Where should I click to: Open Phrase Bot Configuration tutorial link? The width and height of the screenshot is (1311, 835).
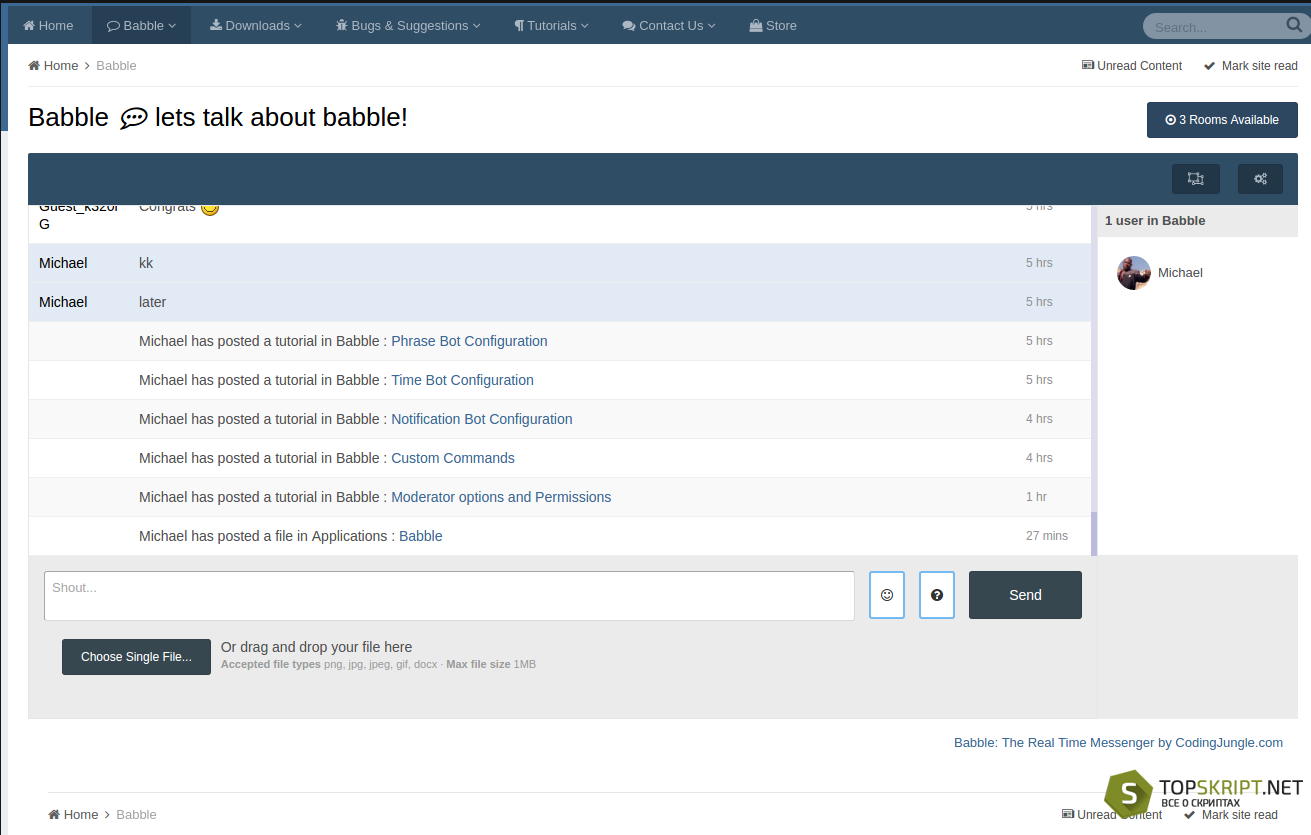[469, 341]
